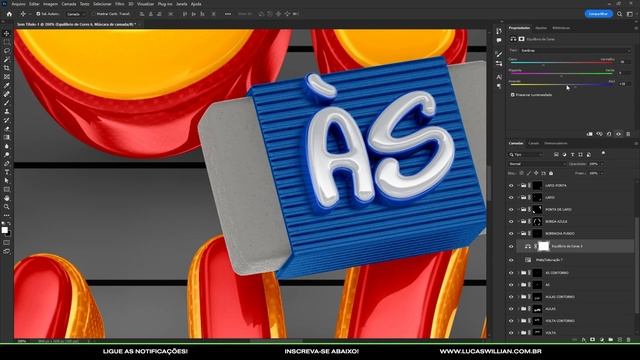Click the reset adjustment icon in Propriedades
Image resolution: width=640 pixels, height=360 pixels.
point(609,134)
